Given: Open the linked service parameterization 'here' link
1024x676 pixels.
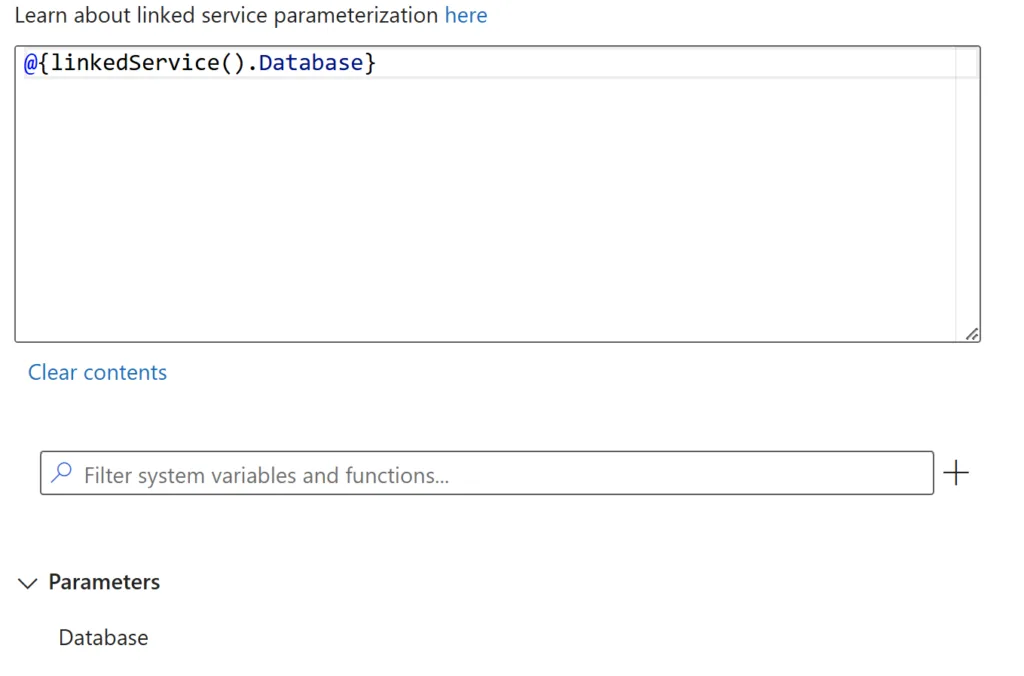Looking at the screenshot, I should (x=466, y=15).
